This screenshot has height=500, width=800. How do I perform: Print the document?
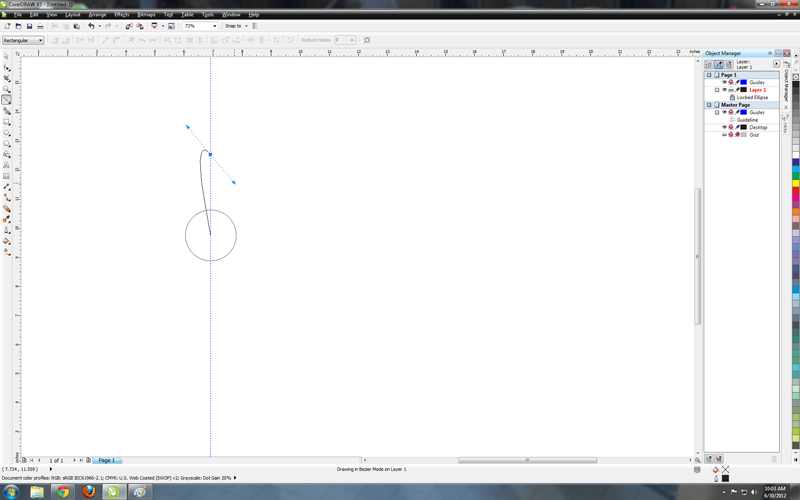tap(40, 26)
